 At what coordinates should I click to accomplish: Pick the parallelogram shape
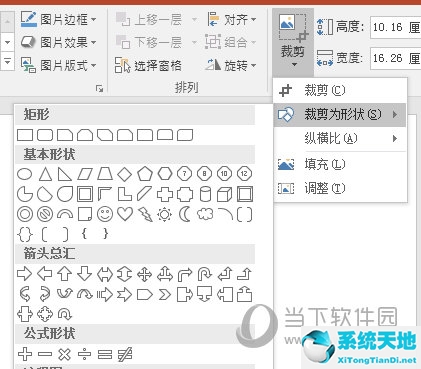coord(85,174)
